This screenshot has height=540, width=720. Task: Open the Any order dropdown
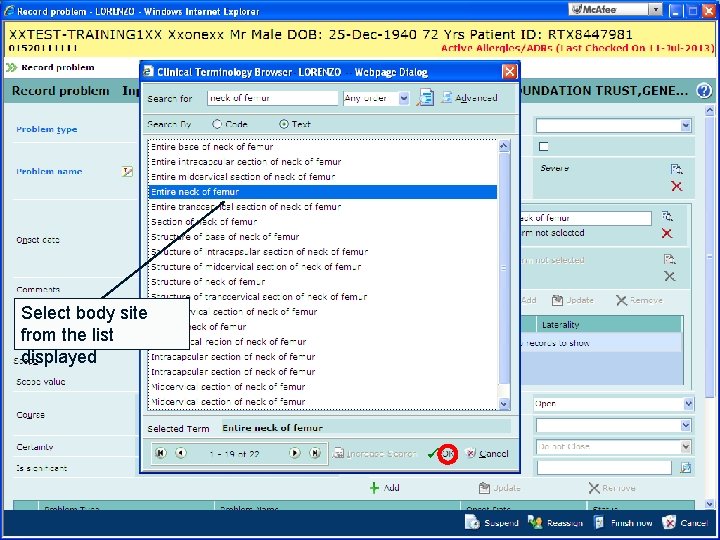click(404, 98)
